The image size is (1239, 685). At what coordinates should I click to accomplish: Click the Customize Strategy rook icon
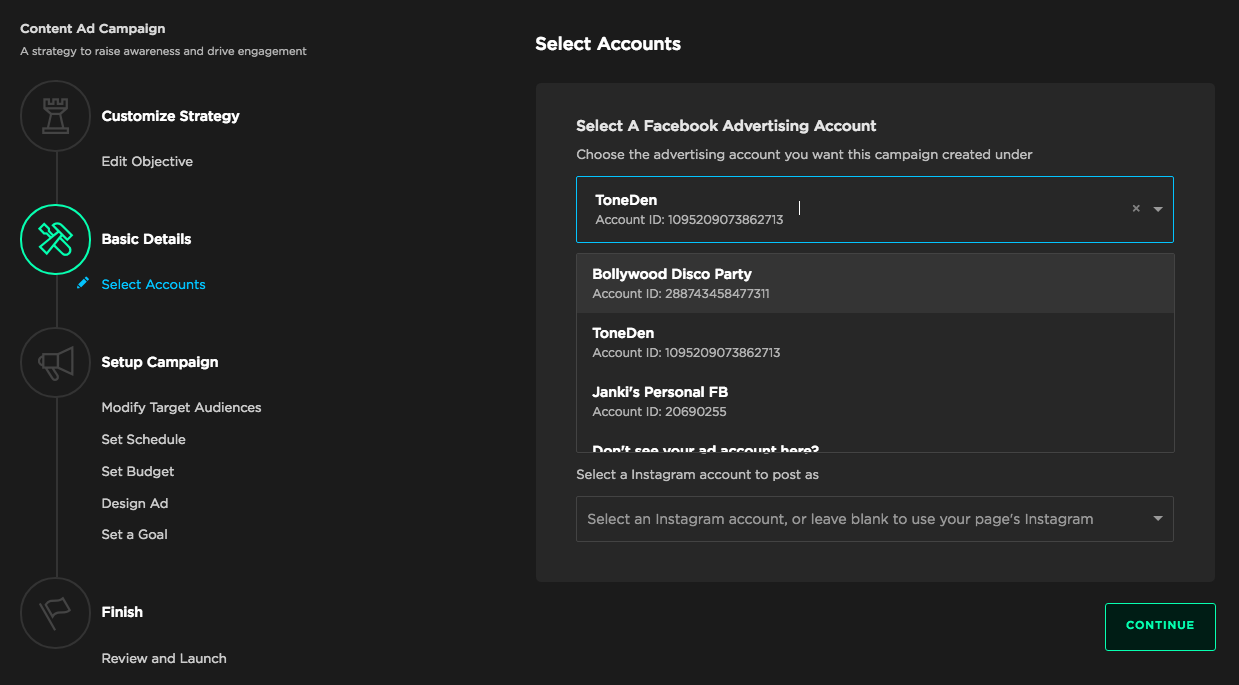click(56, 116)
